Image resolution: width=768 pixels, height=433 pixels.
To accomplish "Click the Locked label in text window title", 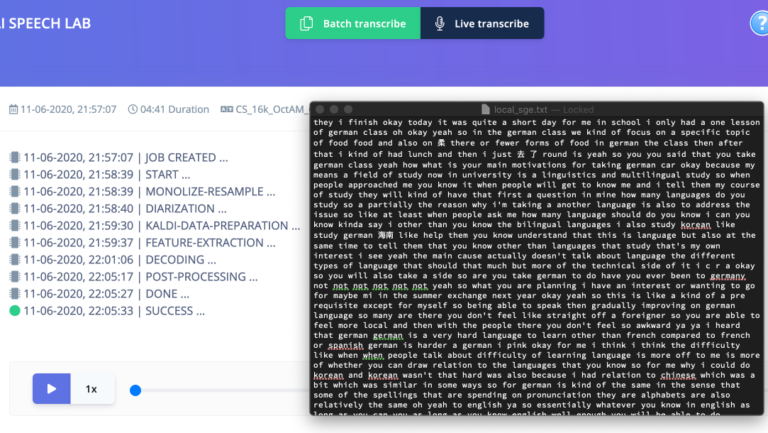I will 578,110.
